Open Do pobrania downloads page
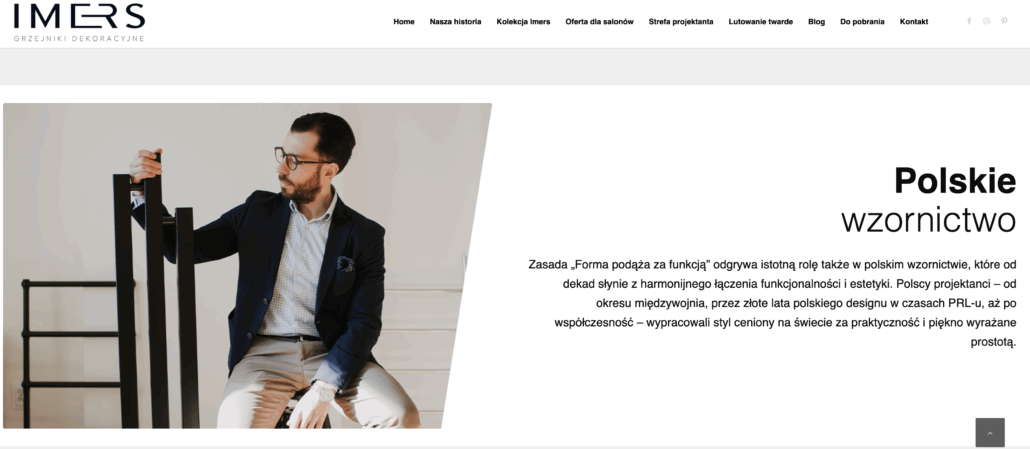This screenshot has height=449, width=1030. click(862, 22)
